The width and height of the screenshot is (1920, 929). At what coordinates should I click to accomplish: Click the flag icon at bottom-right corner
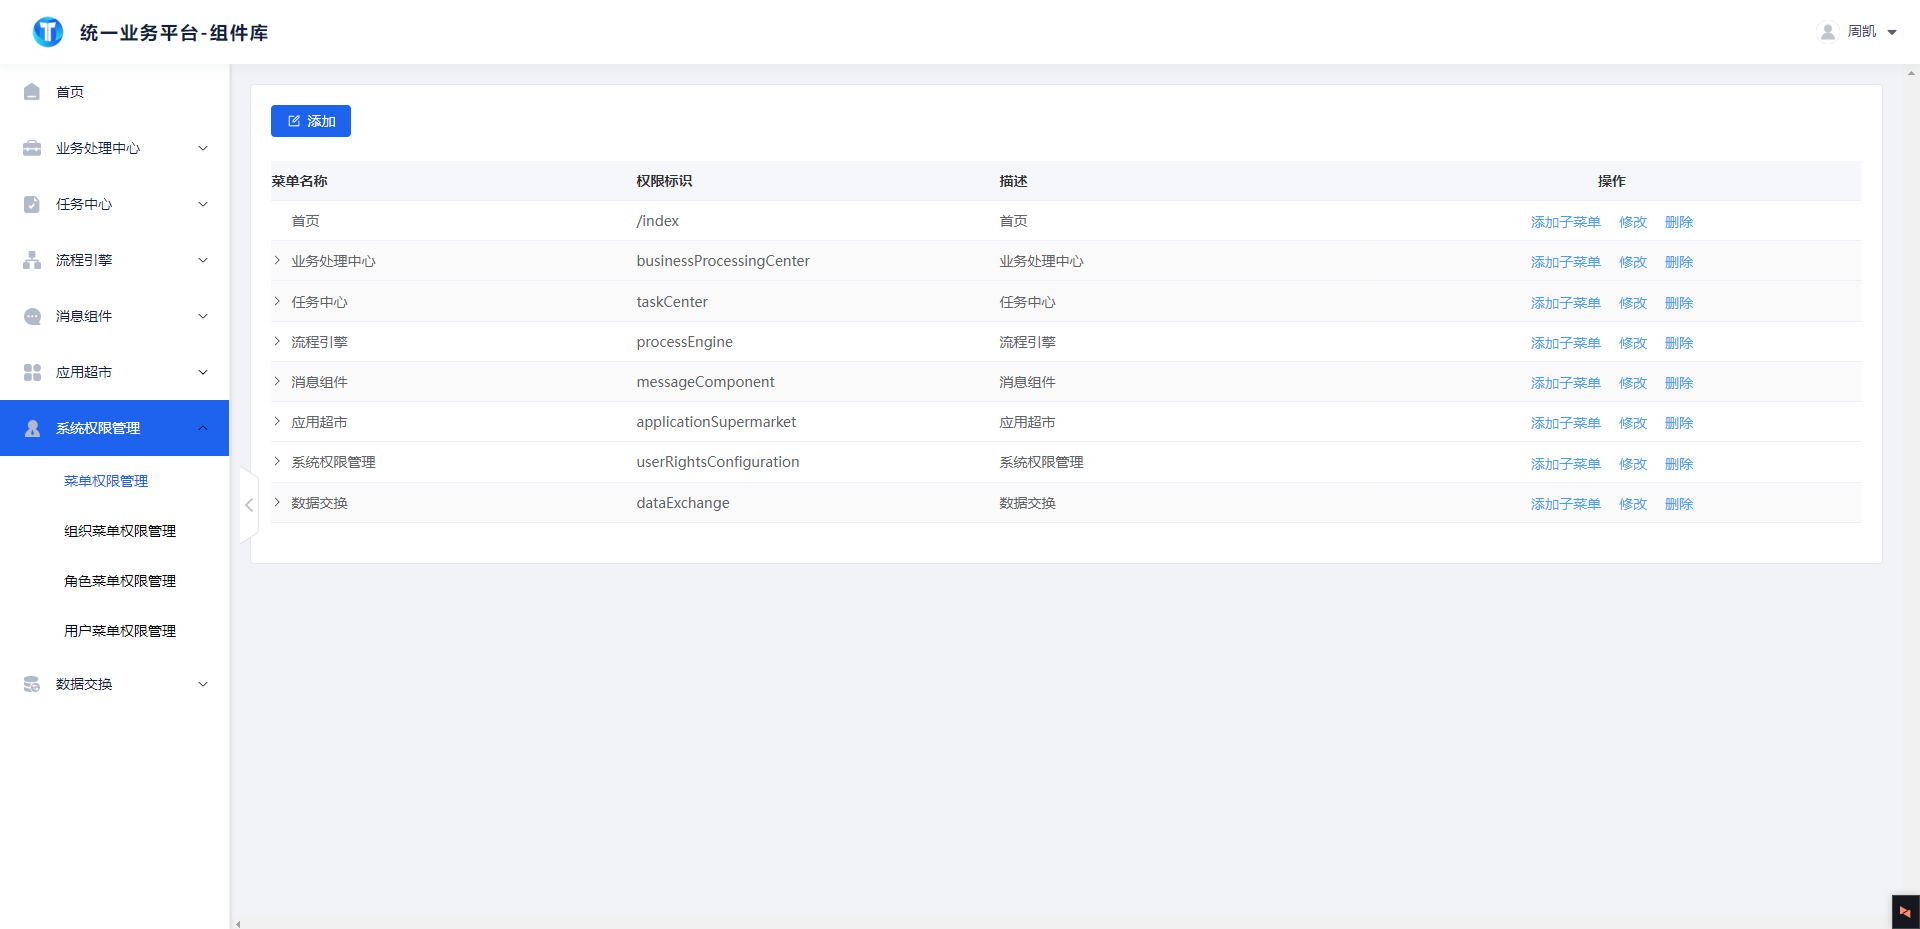(1905, 912)
